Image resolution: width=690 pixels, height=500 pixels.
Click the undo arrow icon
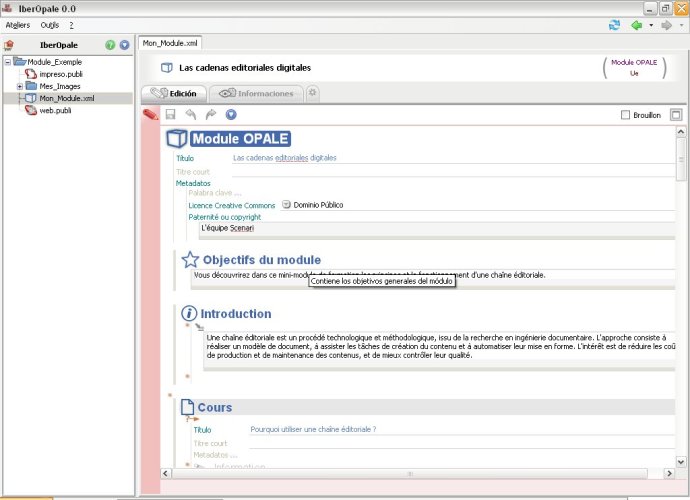[191, 114]
